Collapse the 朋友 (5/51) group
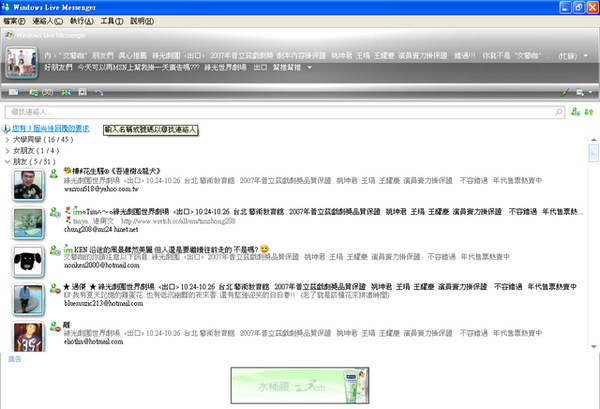This screenshot has height=409, width=600. [x=7, y=162]
